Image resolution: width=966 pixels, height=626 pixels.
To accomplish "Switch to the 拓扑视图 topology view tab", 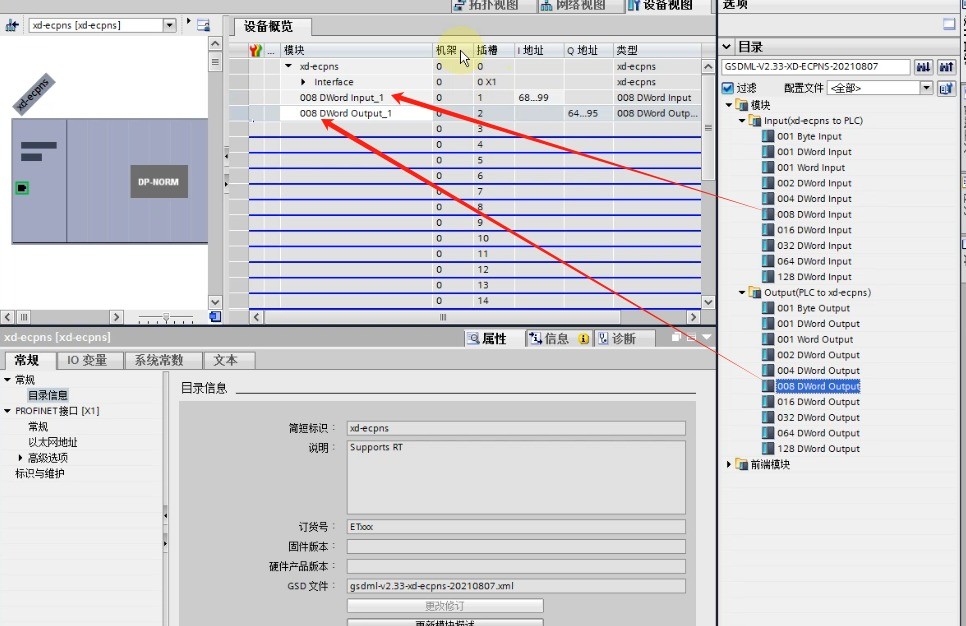I will [x=486, y=6].
